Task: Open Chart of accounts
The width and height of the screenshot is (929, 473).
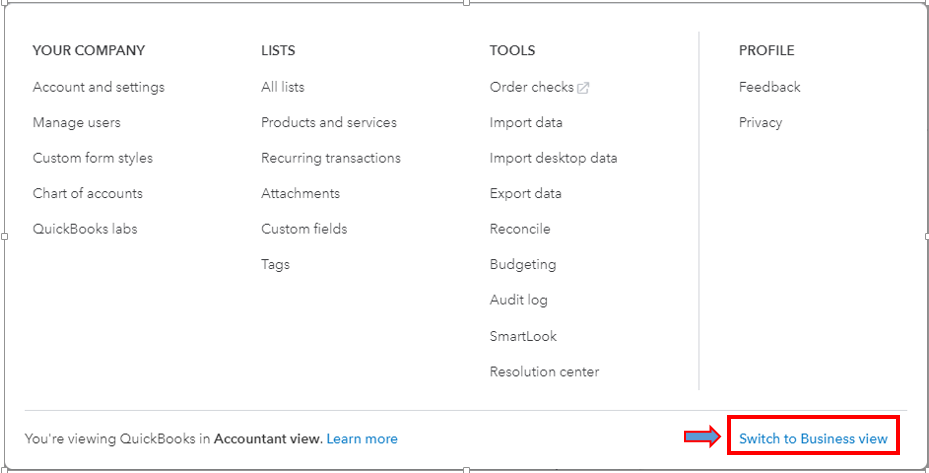Action: click(x=88, y=193)
